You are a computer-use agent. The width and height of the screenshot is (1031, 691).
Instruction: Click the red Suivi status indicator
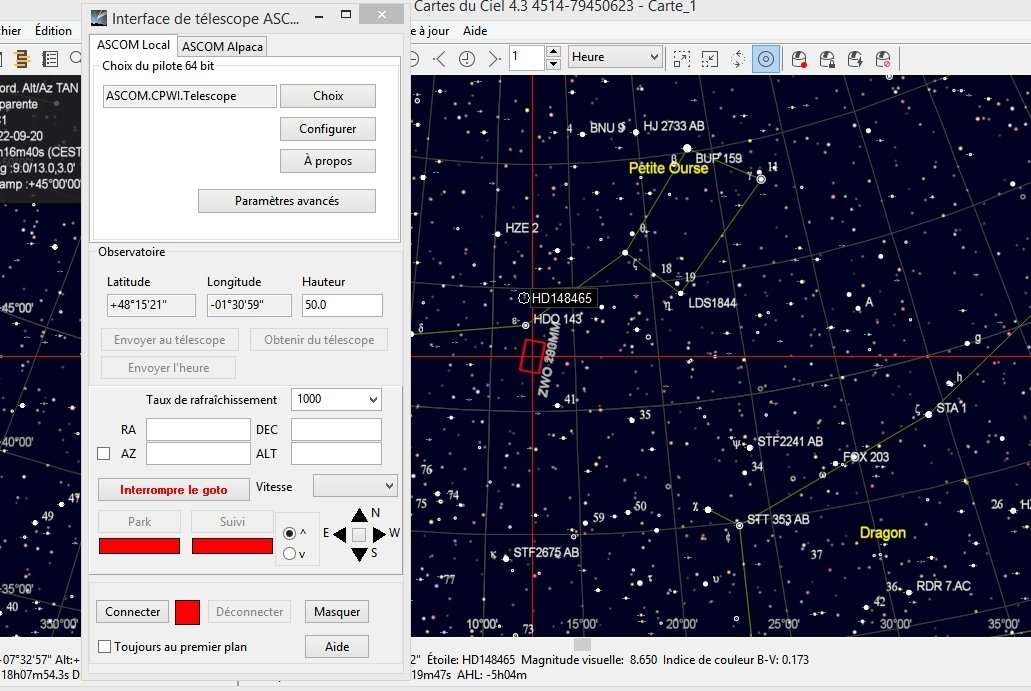click(x=232, y=546)
